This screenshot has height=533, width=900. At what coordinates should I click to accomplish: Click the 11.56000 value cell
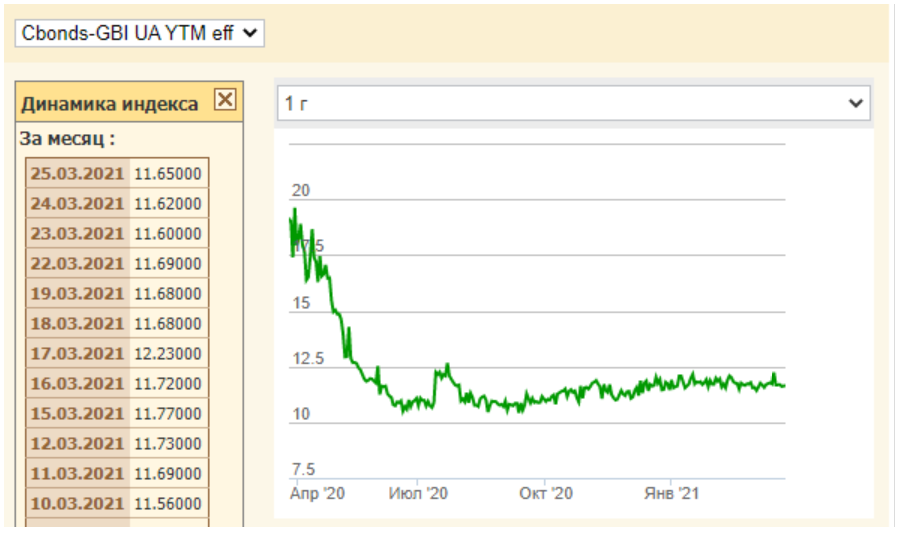point(168,503)
